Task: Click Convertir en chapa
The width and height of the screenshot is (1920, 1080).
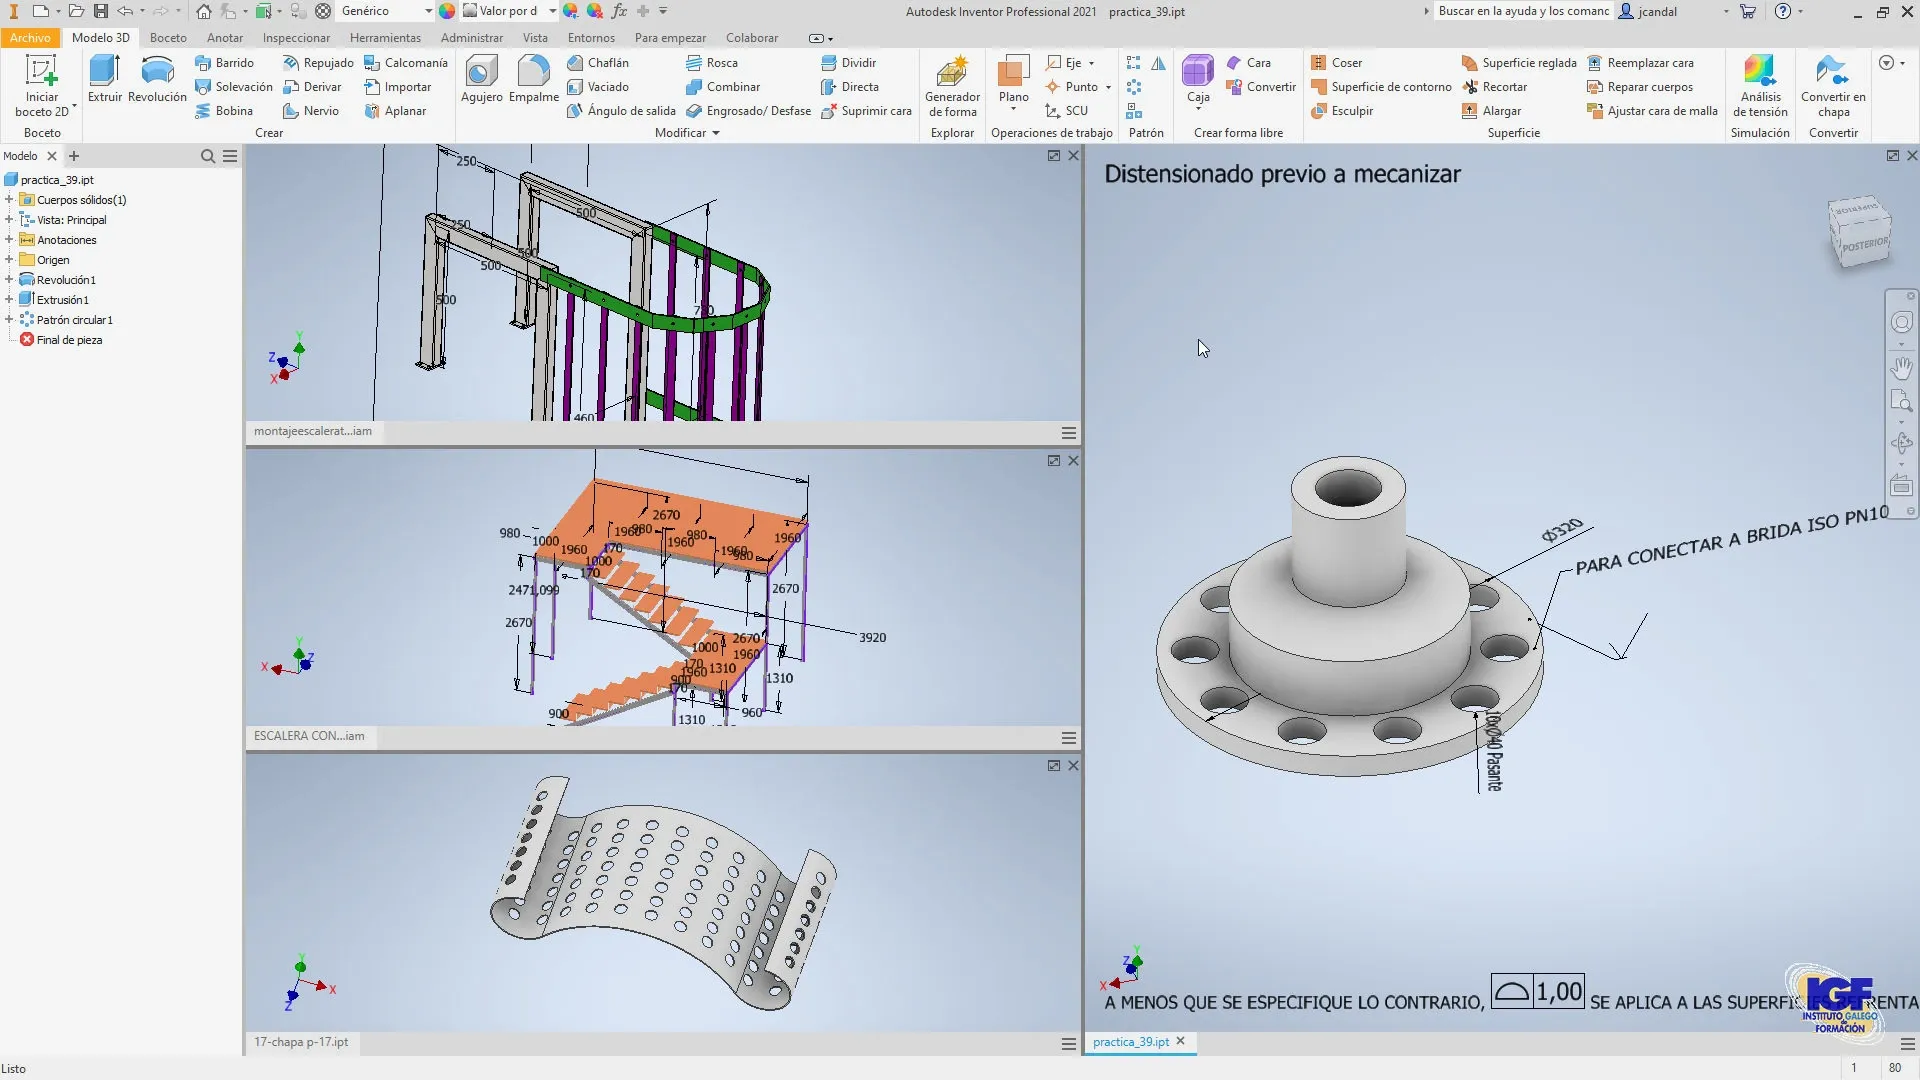Action: tap(1833, 87)
